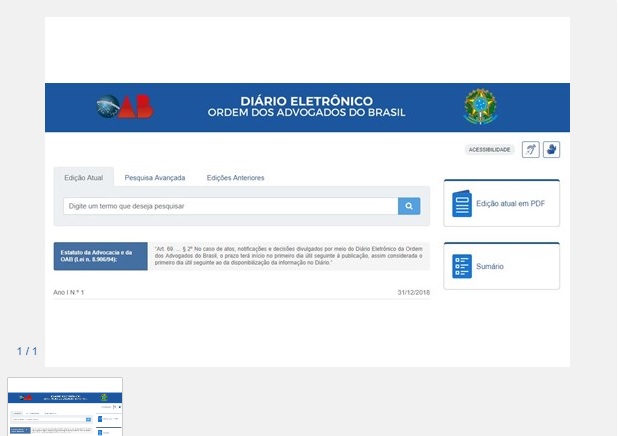Switch to Pesquisa Avançada tab
618x436 pixels.
(x=154, y=178)
